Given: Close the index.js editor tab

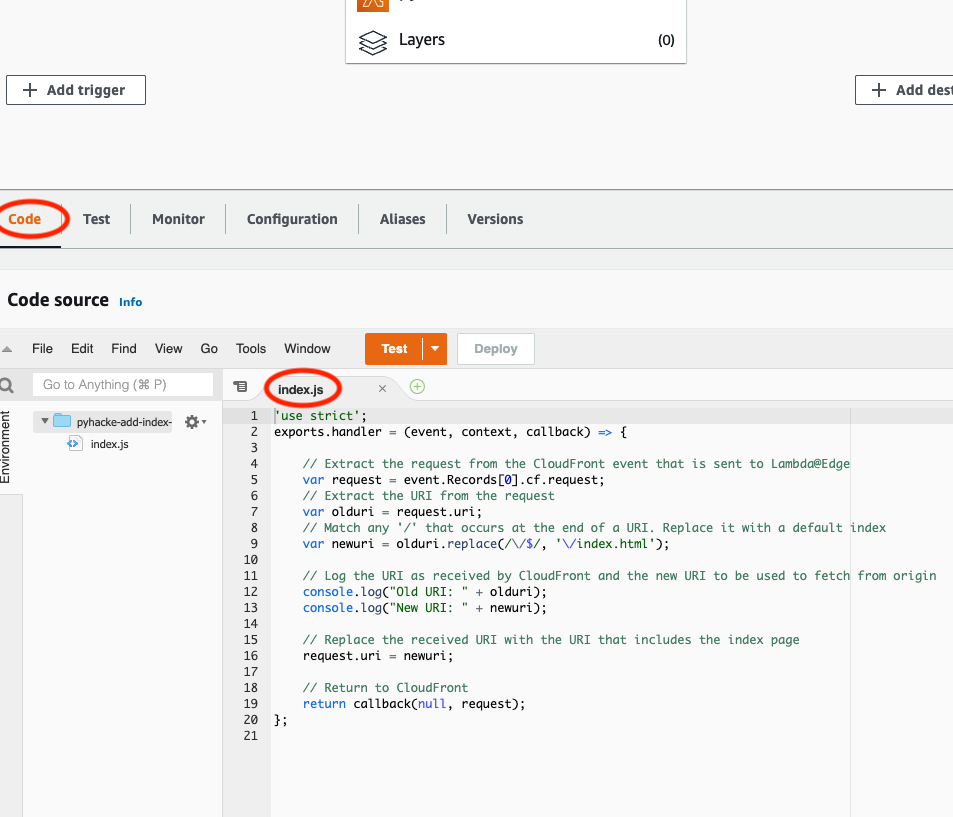Looking at the screenshot, I should coord(382,388).
